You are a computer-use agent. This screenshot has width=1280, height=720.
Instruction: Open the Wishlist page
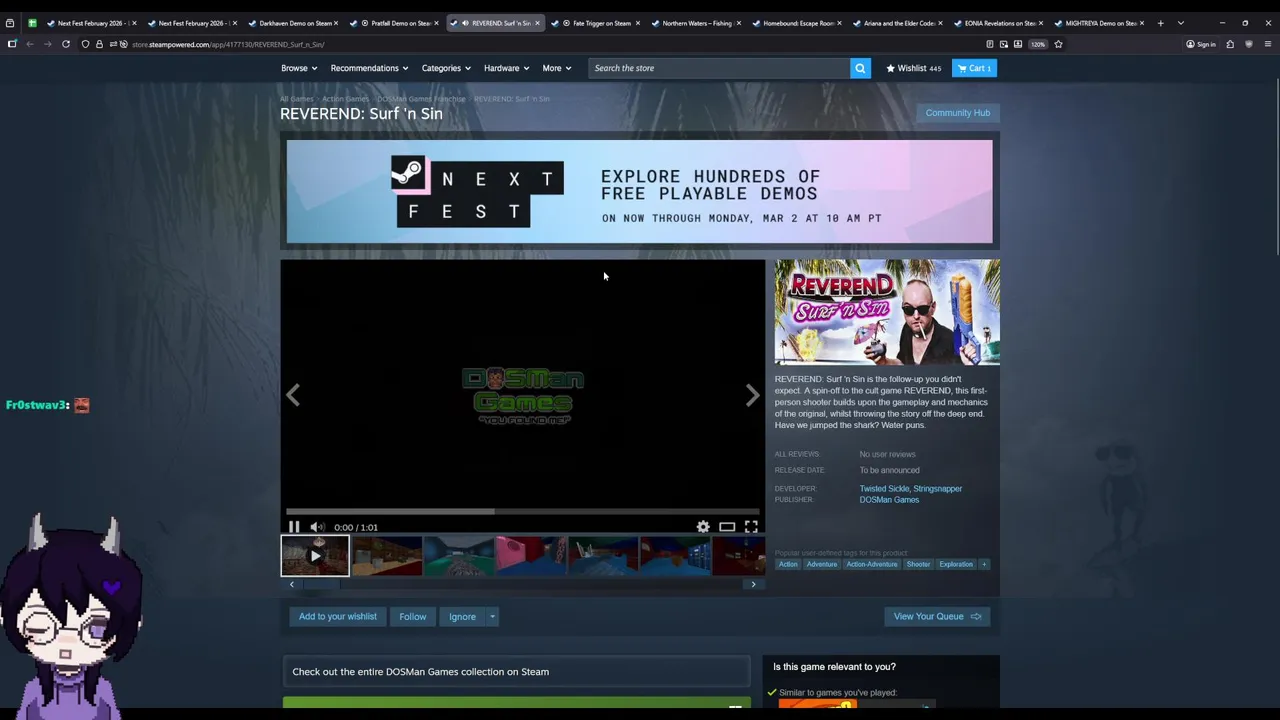913,68
